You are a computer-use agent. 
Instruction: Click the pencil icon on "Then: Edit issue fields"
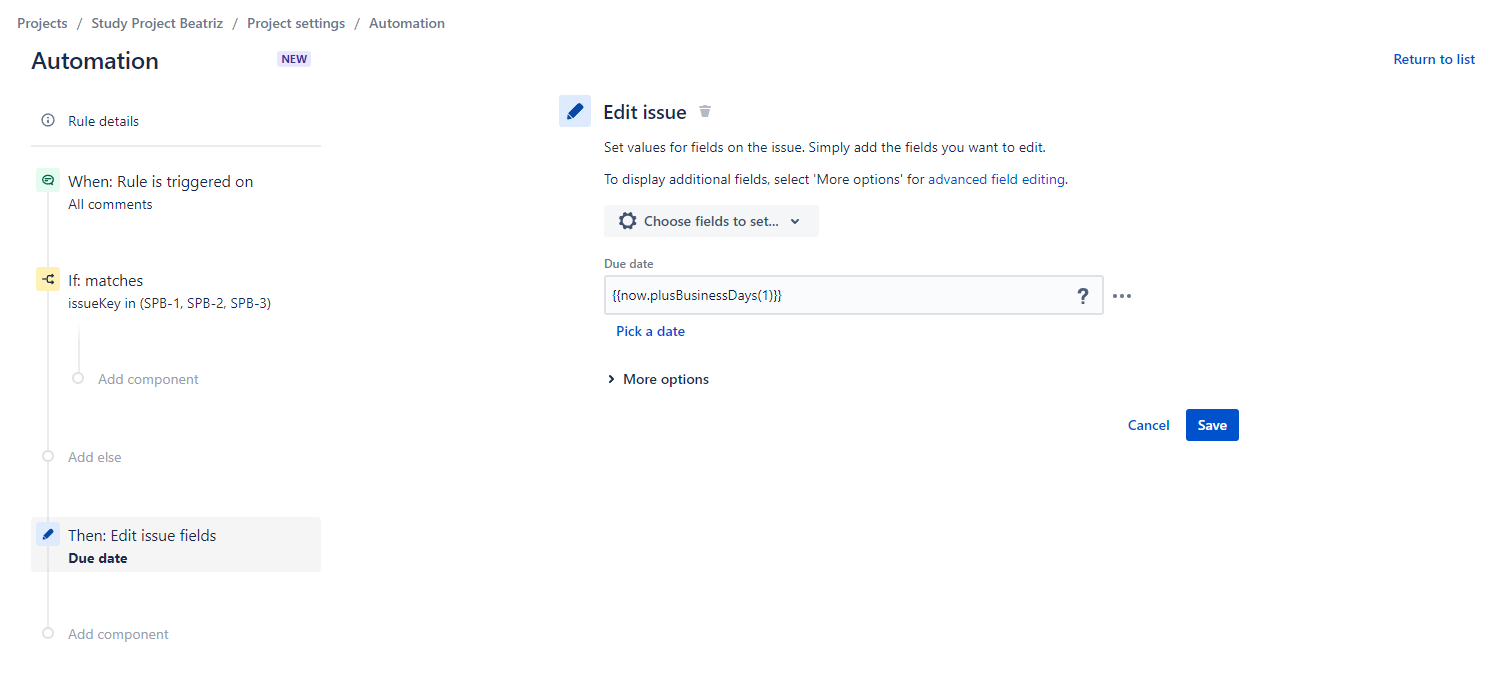point(48,533)
